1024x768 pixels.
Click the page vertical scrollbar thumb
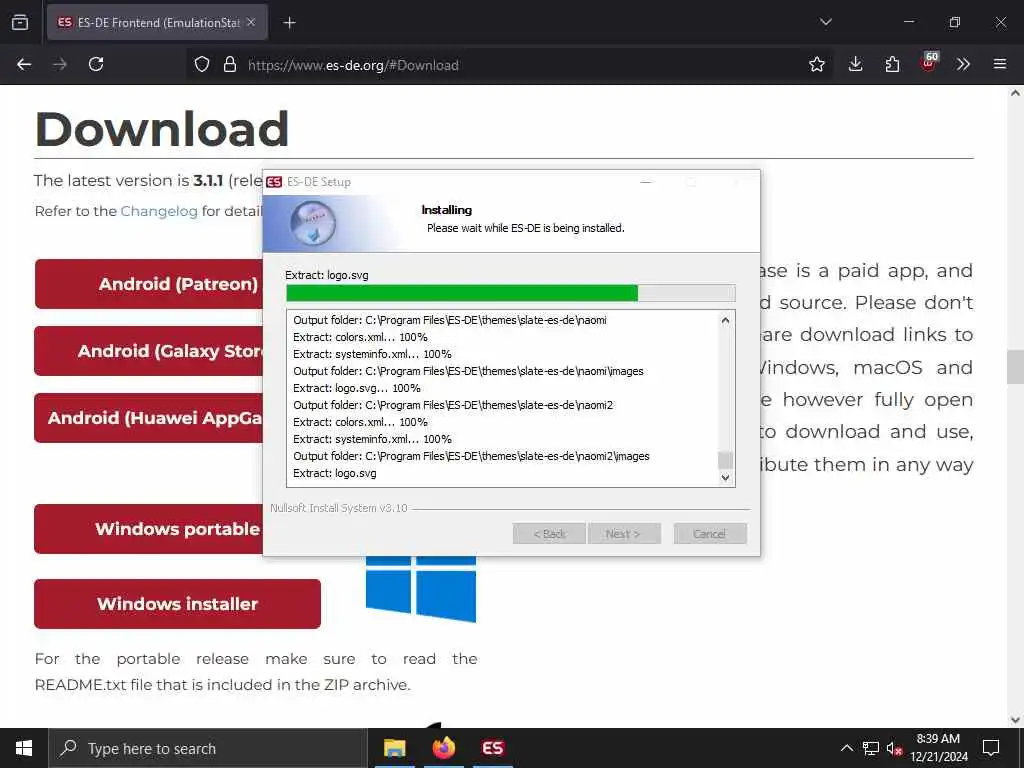1015,367
